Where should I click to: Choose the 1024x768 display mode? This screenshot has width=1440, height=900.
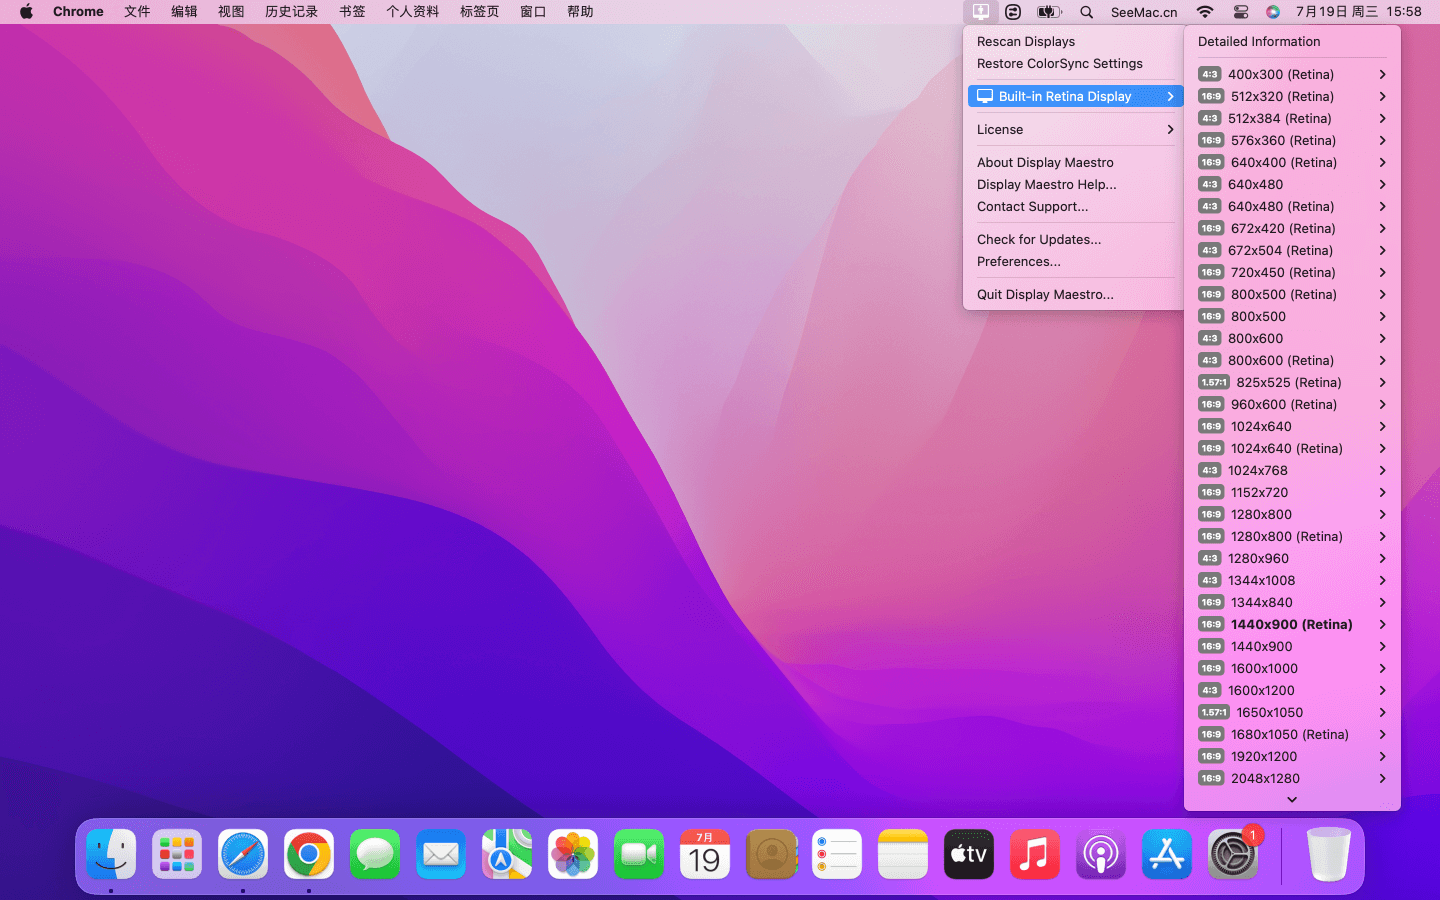click(x=1257, y=470)
